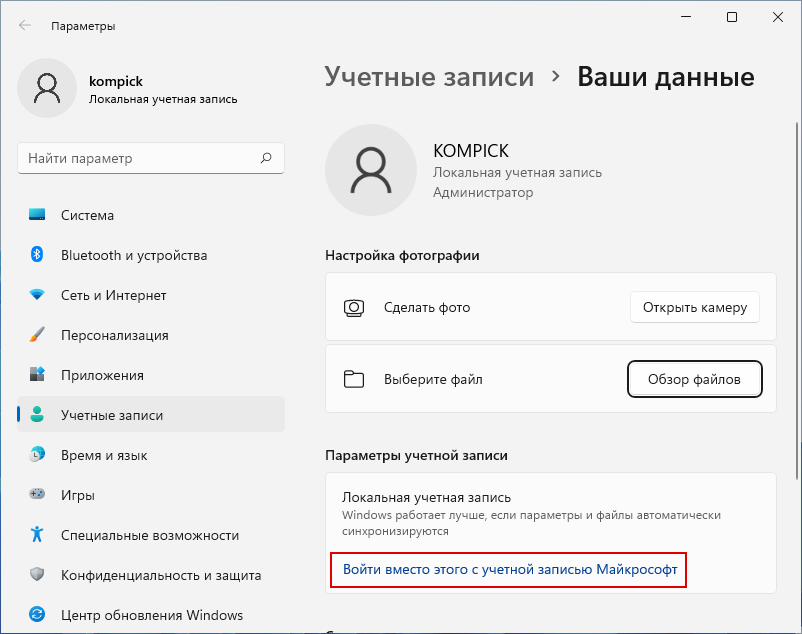This screenshot has width=802, height=634.
Task: Click the Настройка фотографии heading
Action: 402,255
